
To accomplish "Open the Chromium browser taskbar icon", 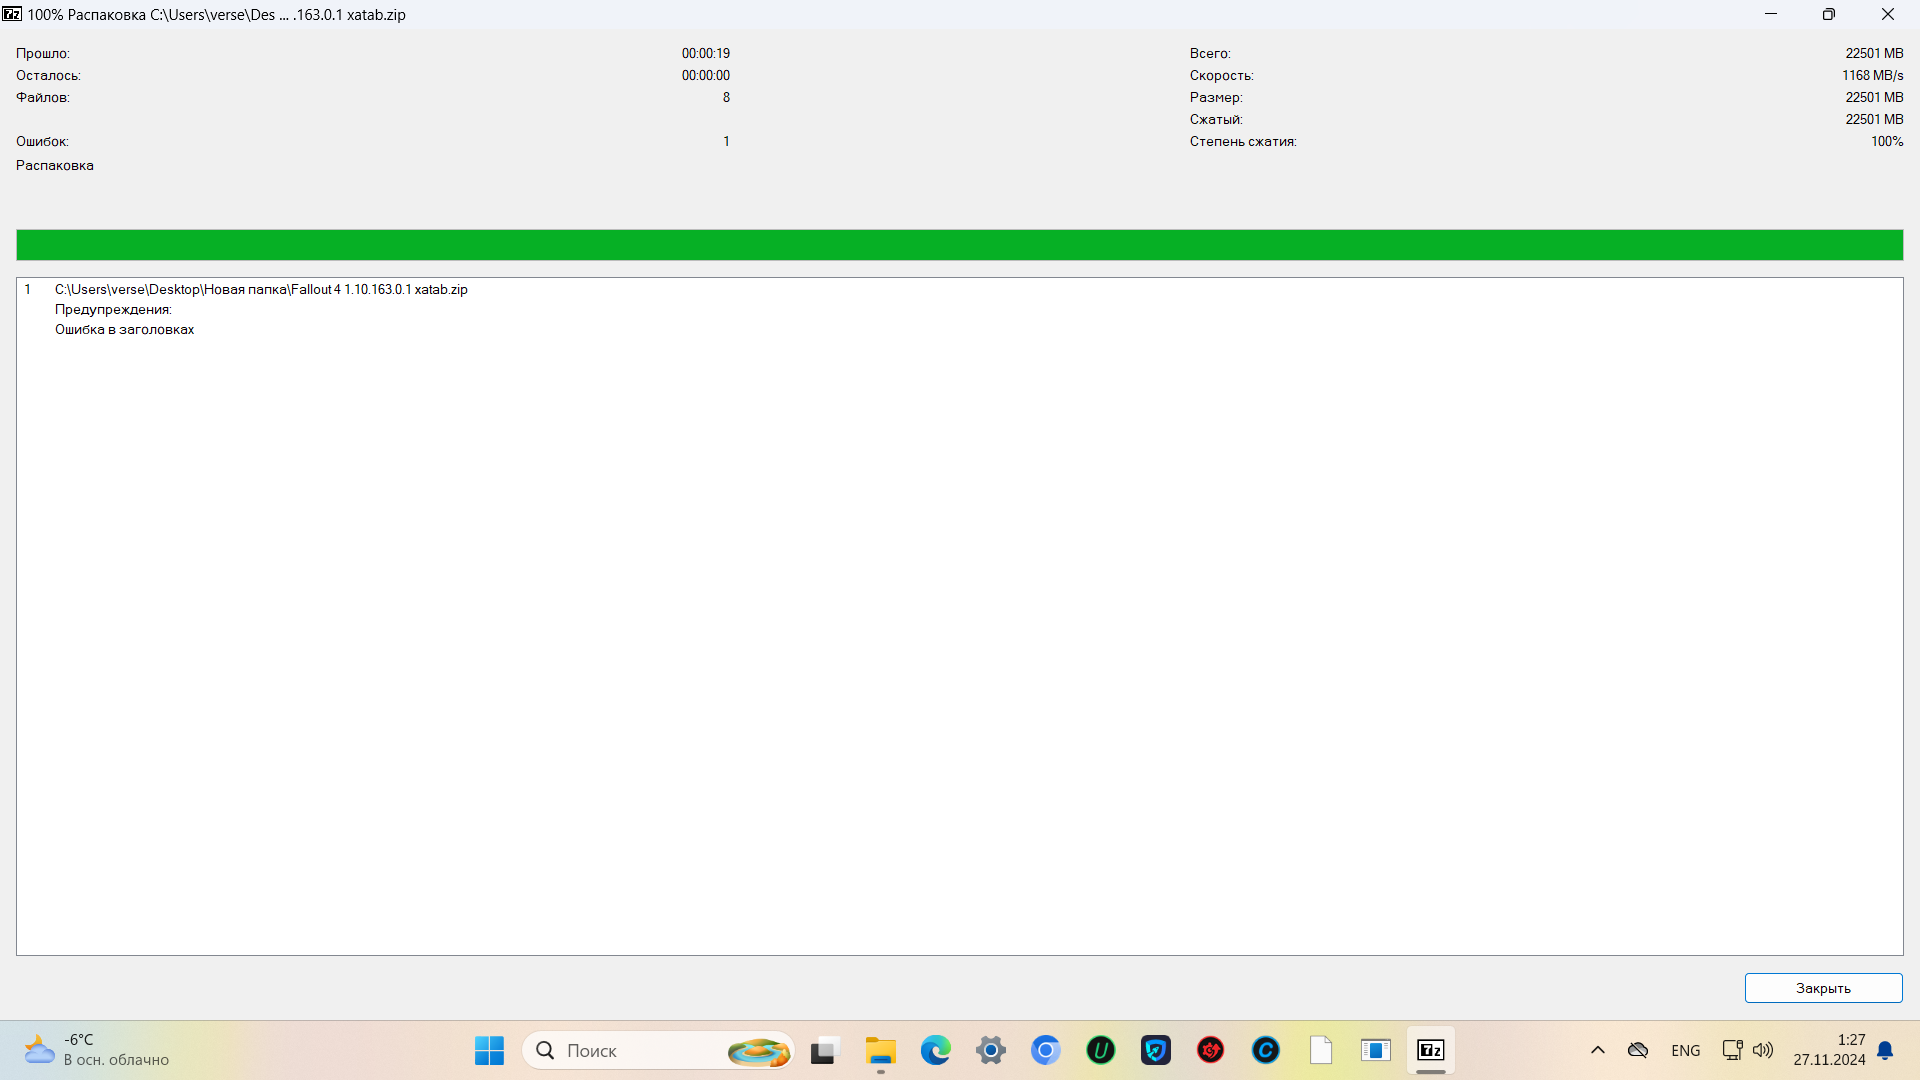I will click(1046, 1050).
